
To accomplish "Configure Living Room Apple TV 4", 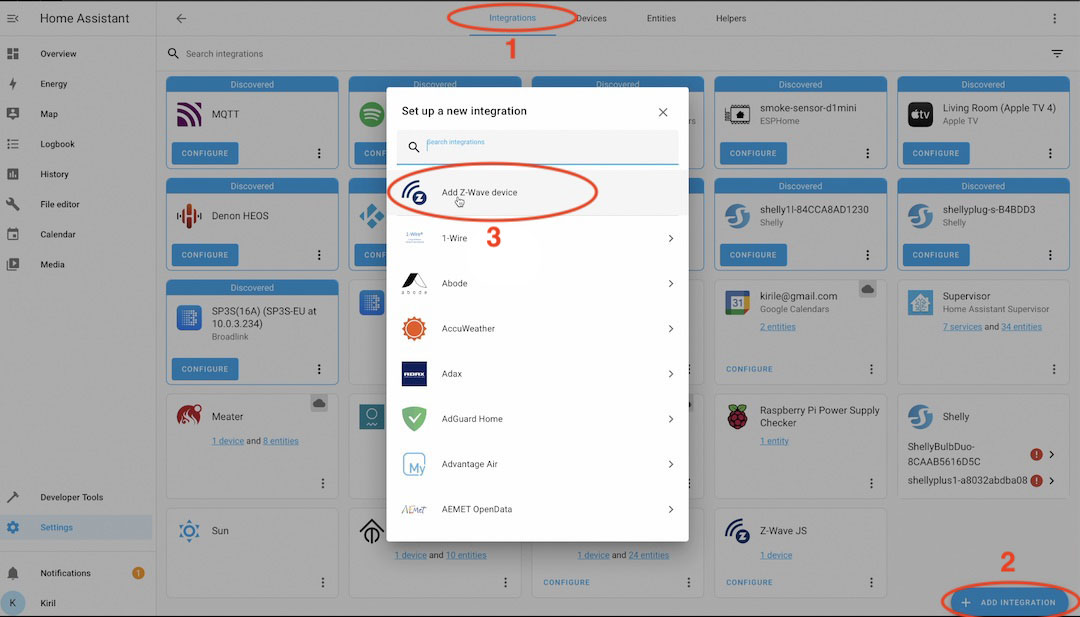I will click(935, 154).
